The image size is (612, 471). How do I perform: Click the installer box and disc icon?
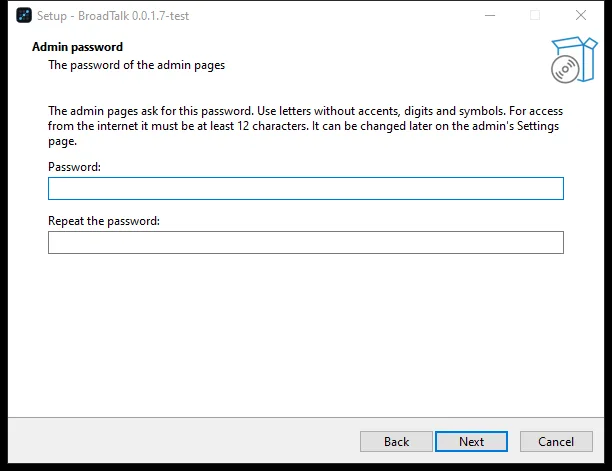[x=574, y=60]
